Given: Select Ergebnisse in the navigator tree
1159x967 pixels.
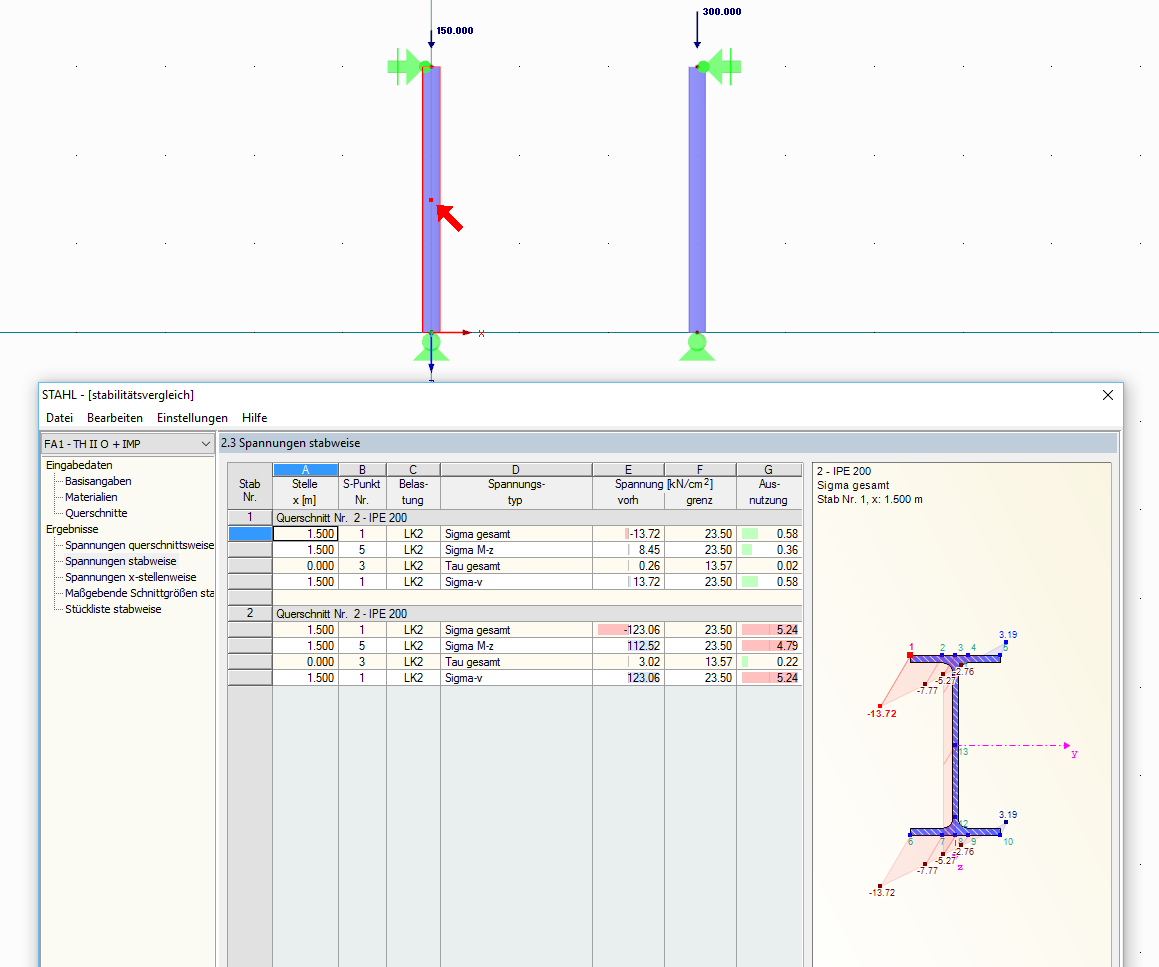Looking at the screenshot, I should pos(72,529).
